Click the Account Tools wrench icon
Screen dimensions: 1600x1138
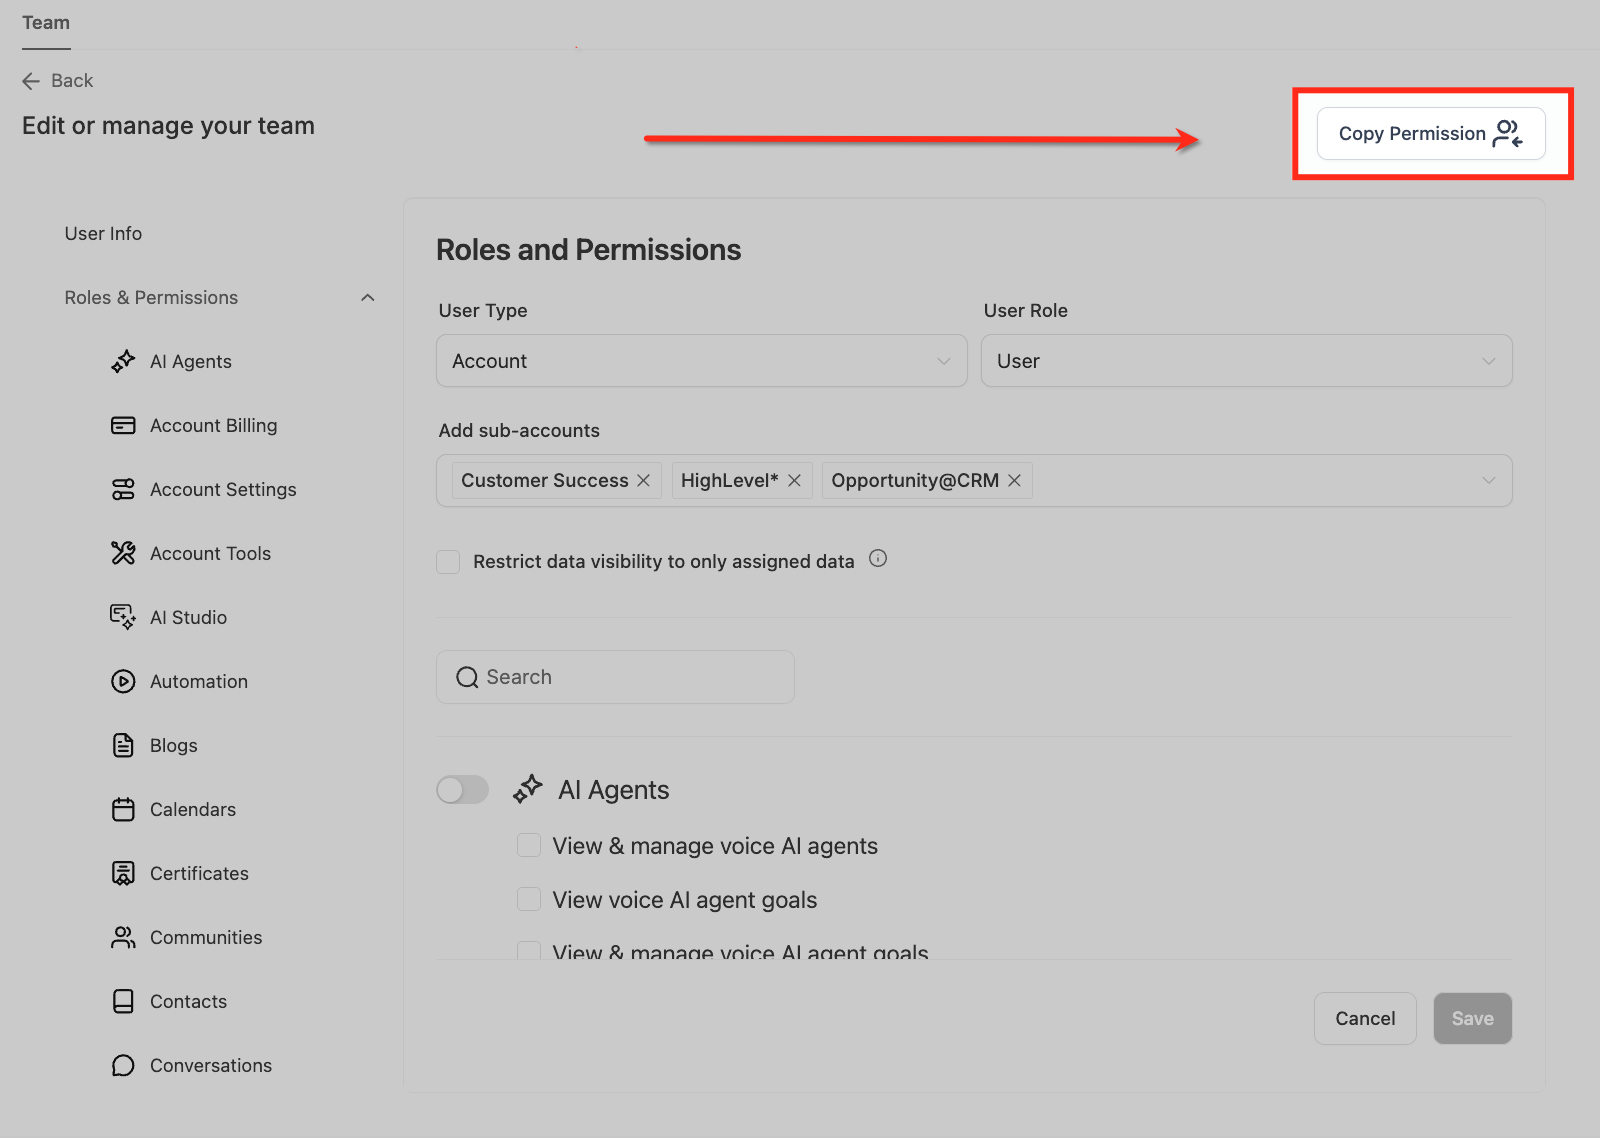123,553
